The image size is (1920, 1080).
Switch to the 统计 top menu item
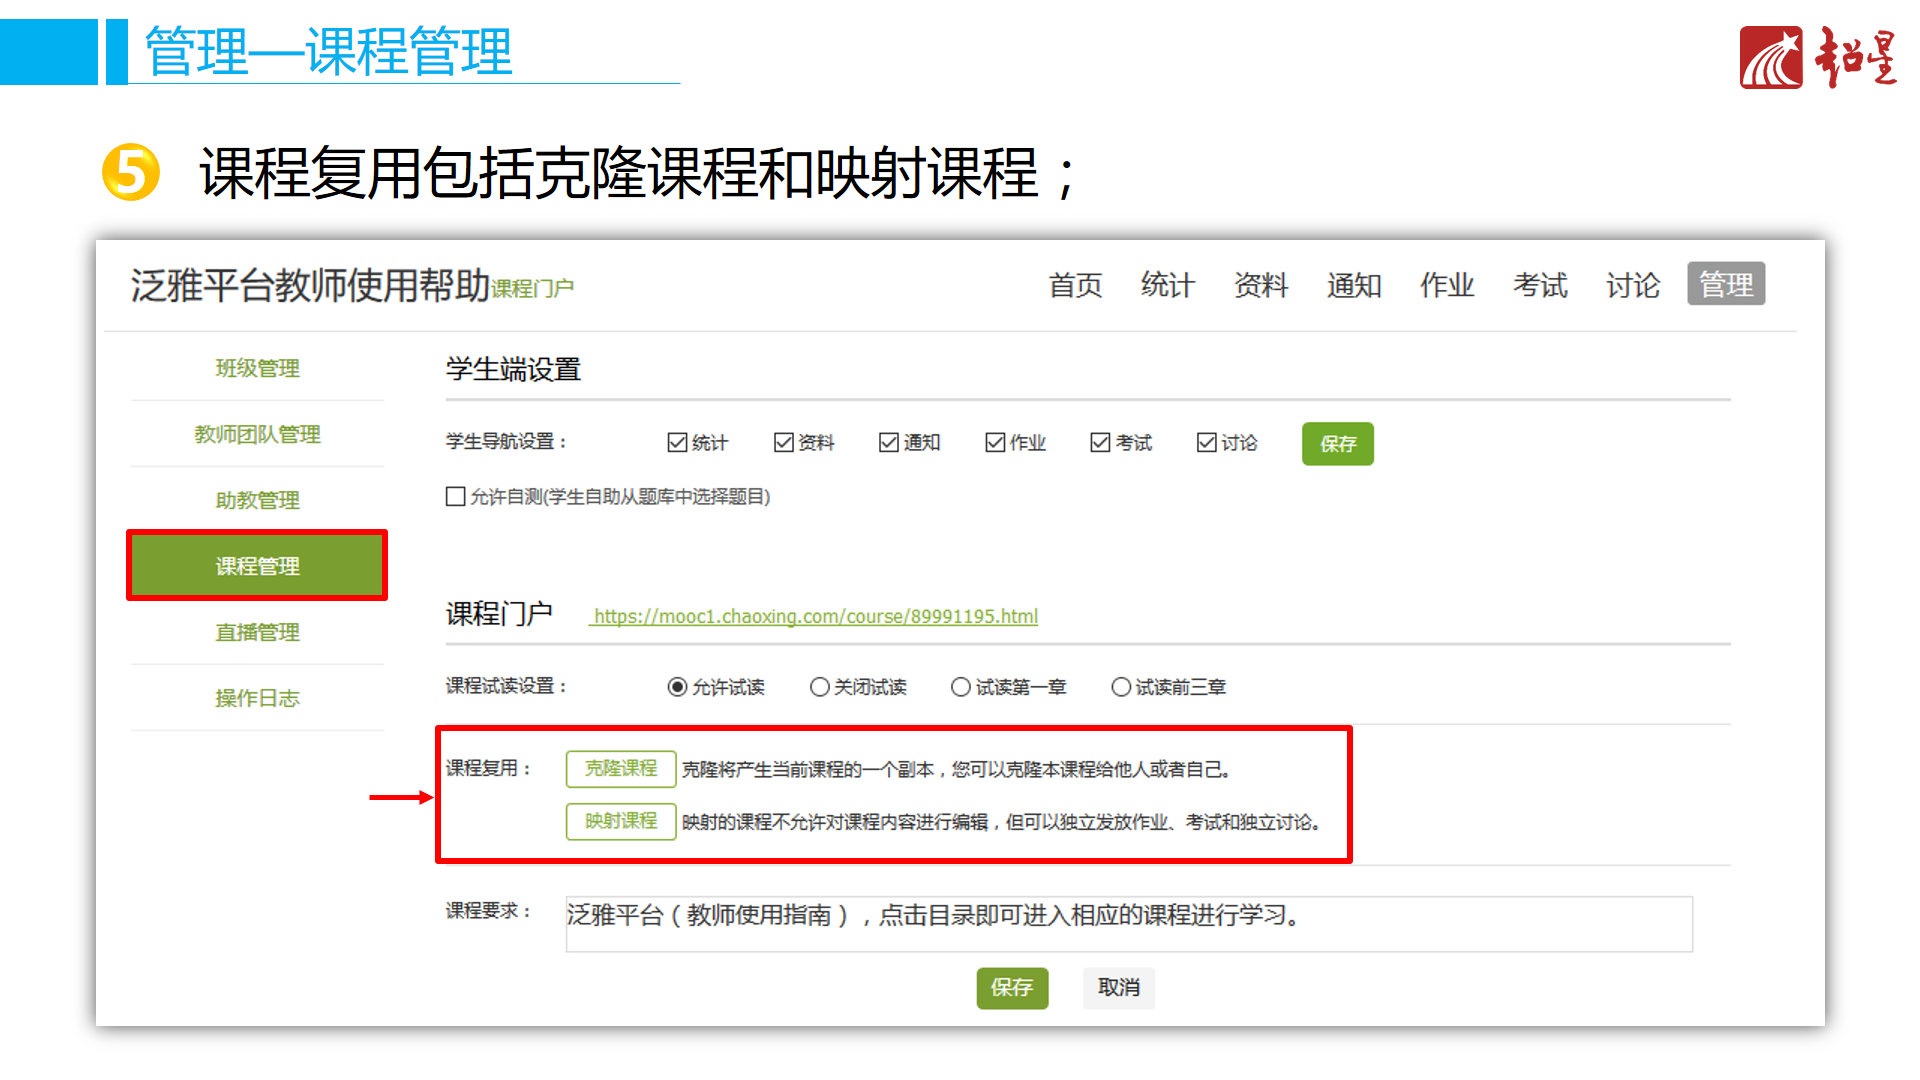(1167, 285)
